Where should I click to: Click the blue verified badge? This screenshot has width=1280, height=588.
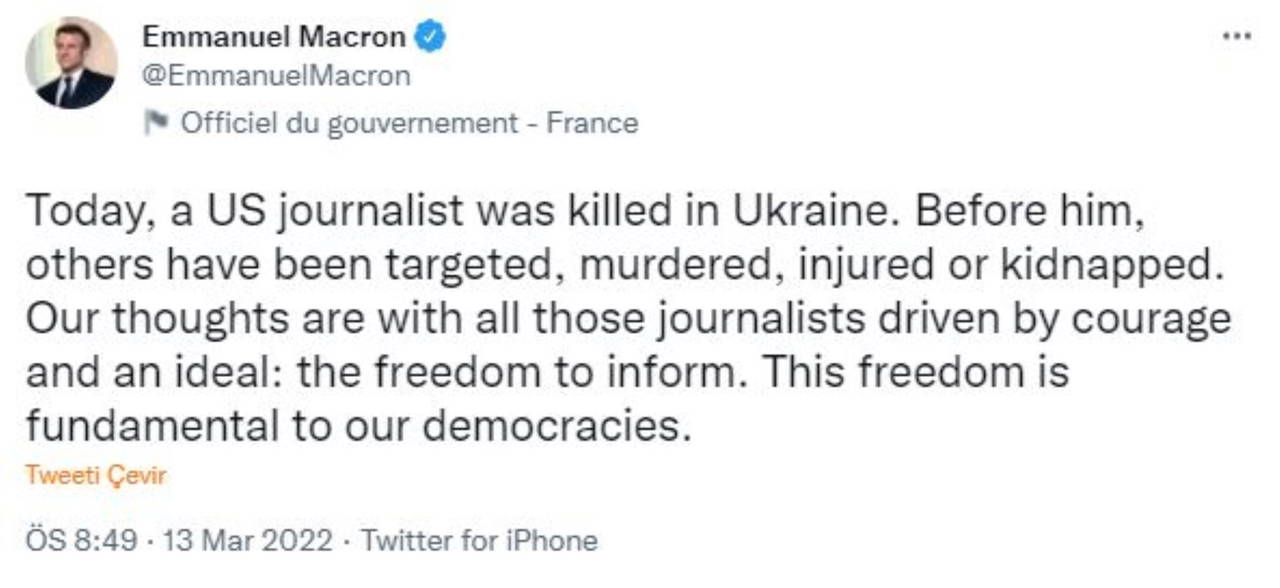pos(430,38)
